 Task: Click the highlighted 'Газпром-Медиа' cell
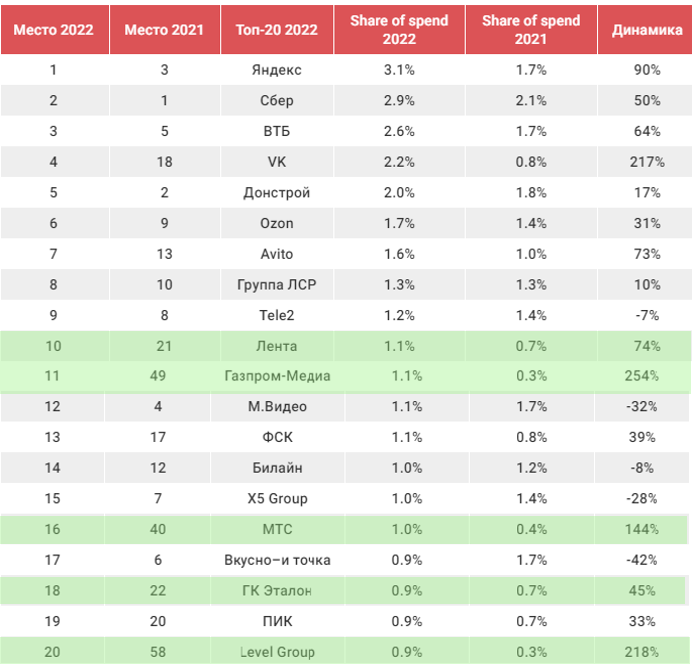[277, 376]
